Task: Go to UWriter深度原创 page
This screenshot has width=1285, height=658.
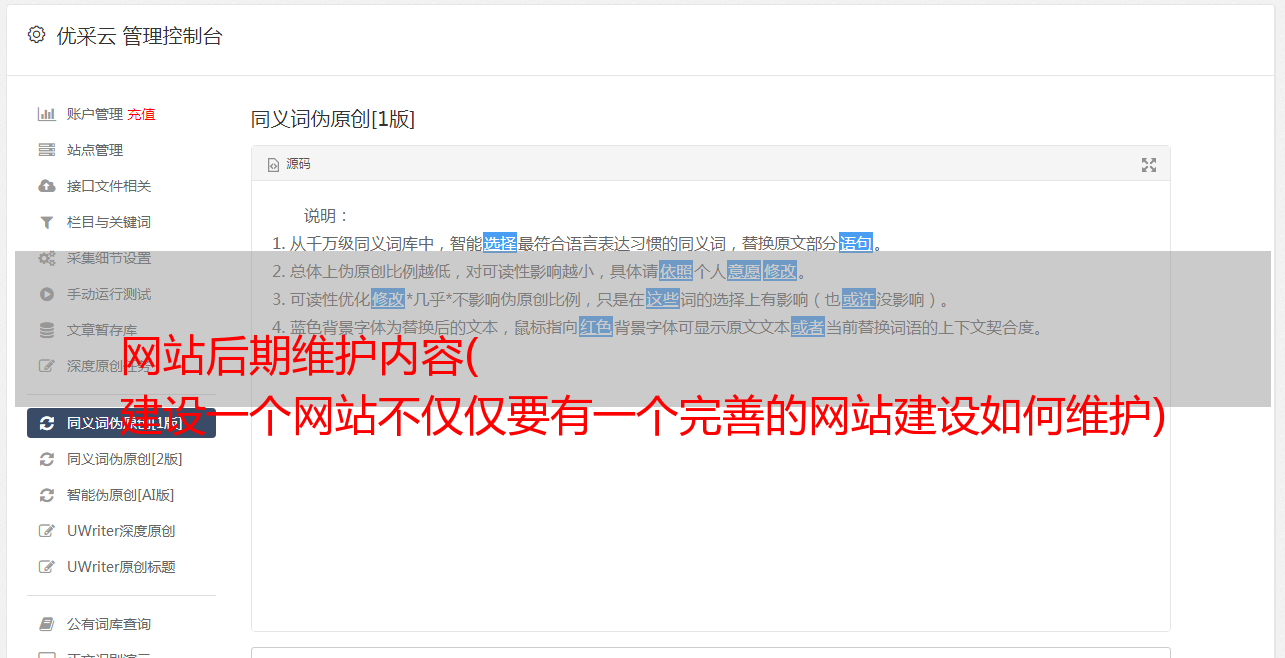Action: (122, 531)
